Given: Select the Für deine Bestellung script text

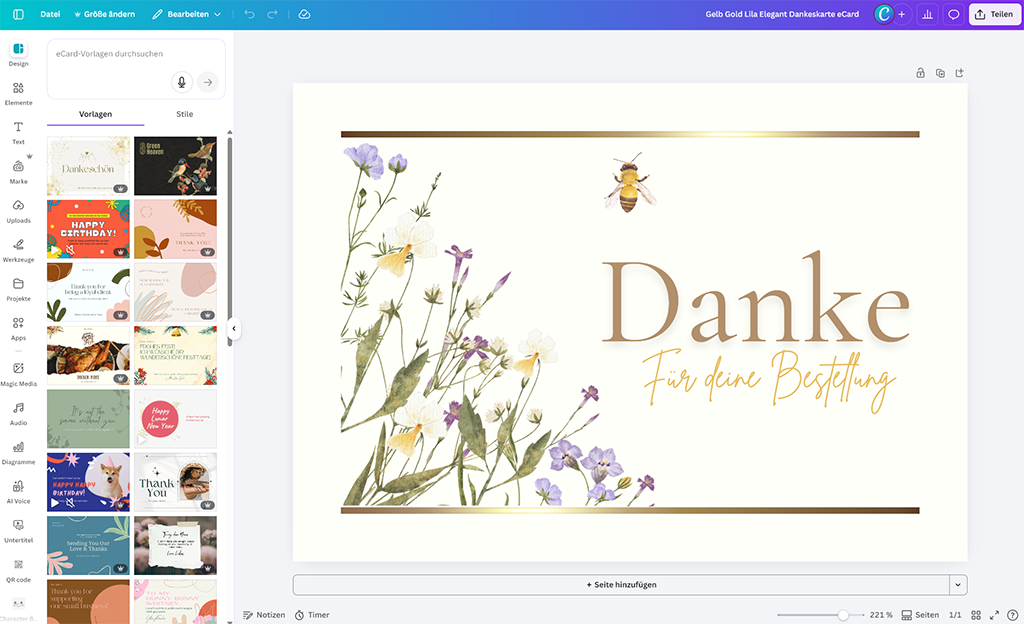Looking at the screenshot, I should tap(769, 380).
